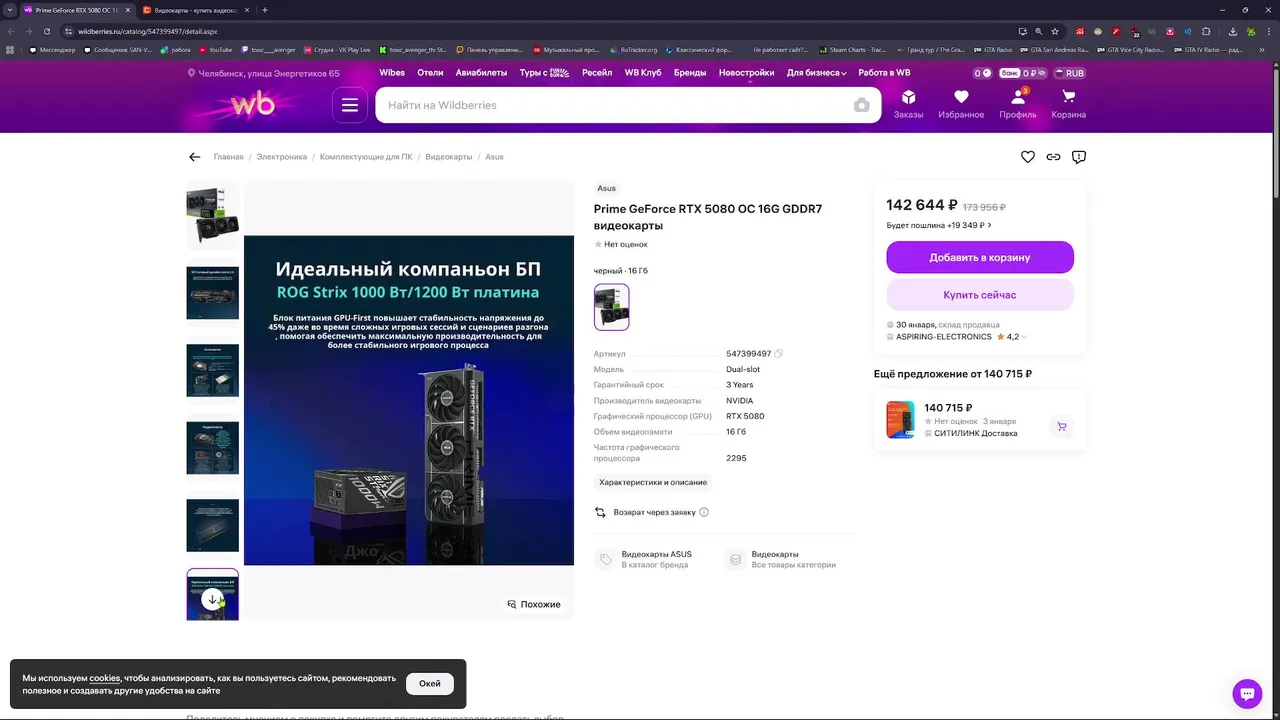Click the Купить сейчас button
The image size is (1280, 720).
[x=980, y=295]
